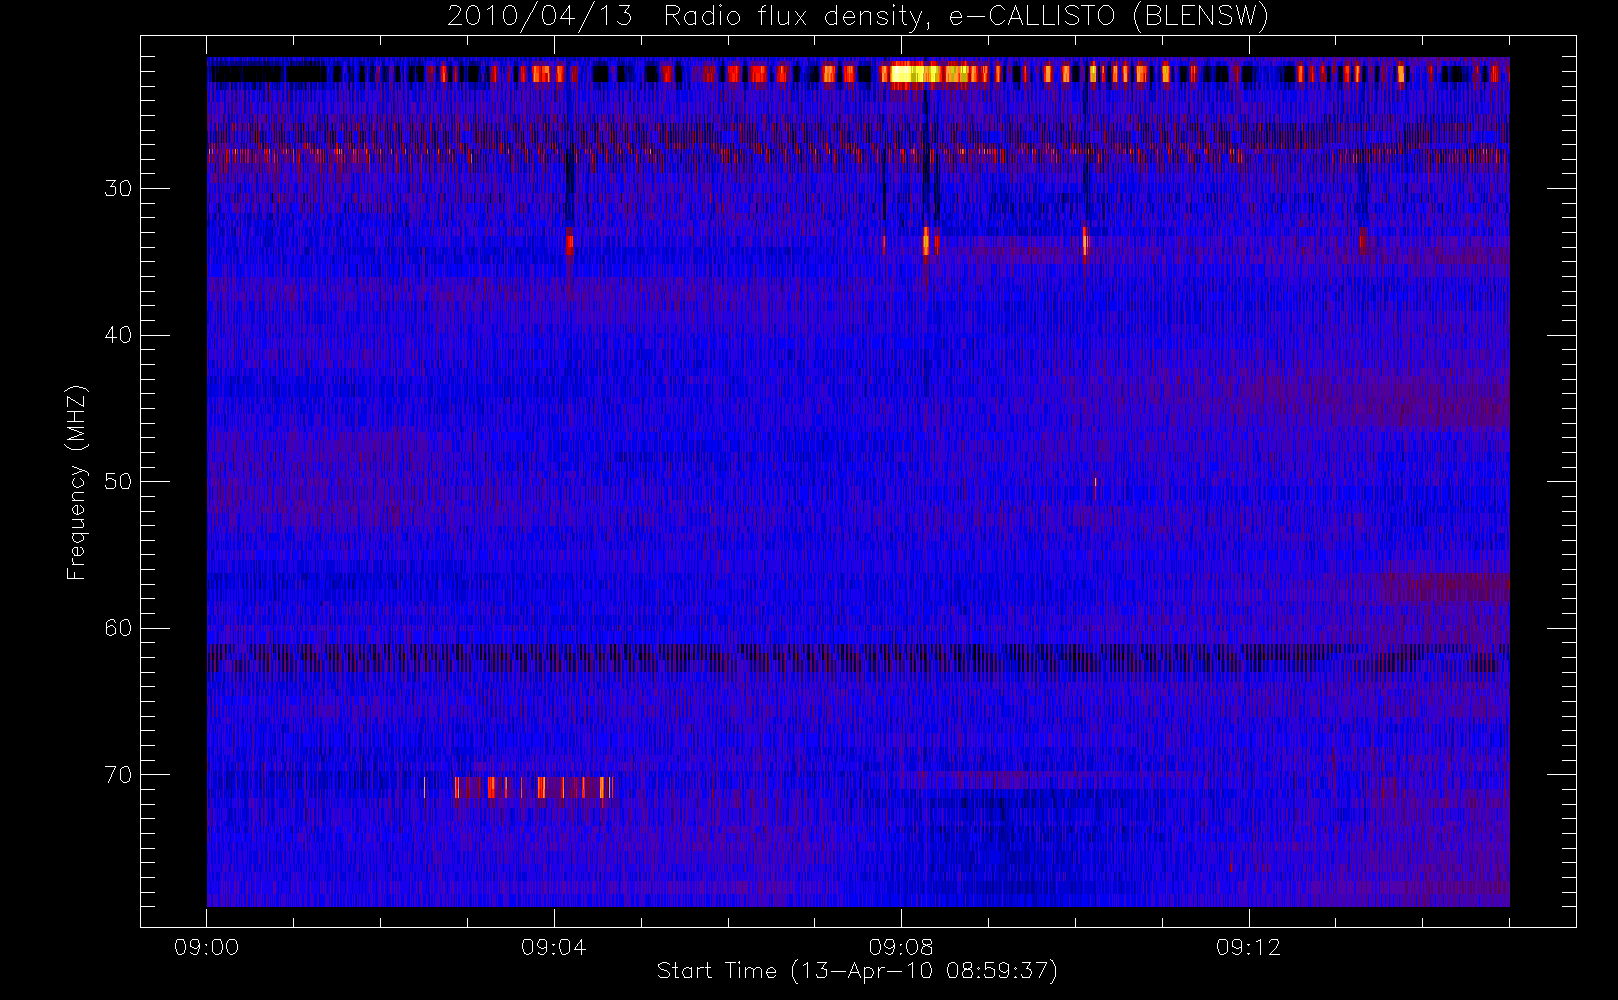Click the 09:04 time tick label

[x=554, y=947]
